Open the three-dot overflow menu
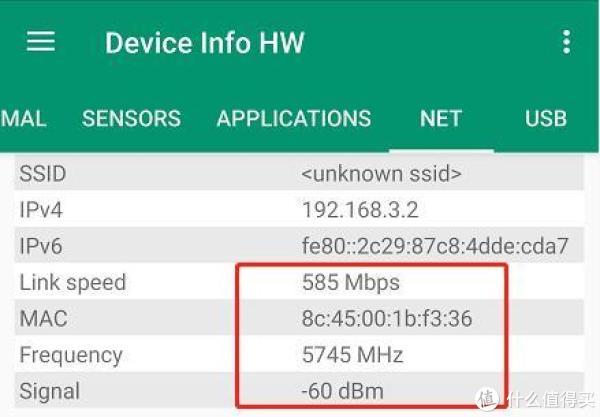The height and width of the screenshot is (417, 600). [x=567, y=42]
